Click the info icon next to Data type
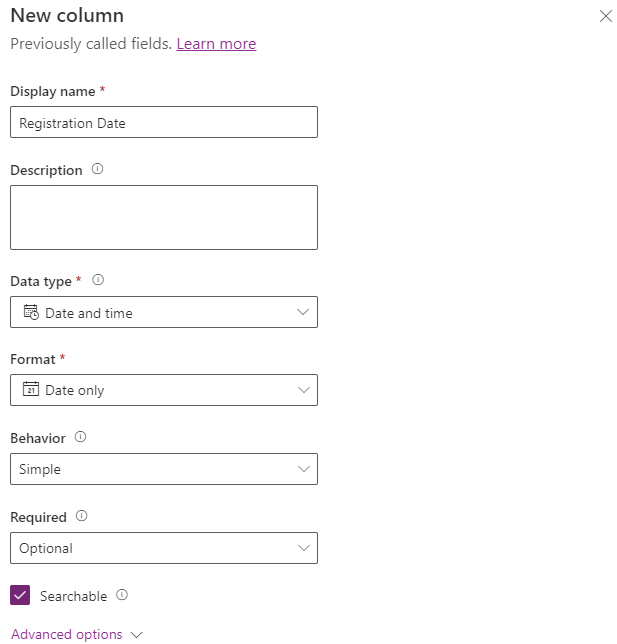617x644 pixels. click(98, 281)
